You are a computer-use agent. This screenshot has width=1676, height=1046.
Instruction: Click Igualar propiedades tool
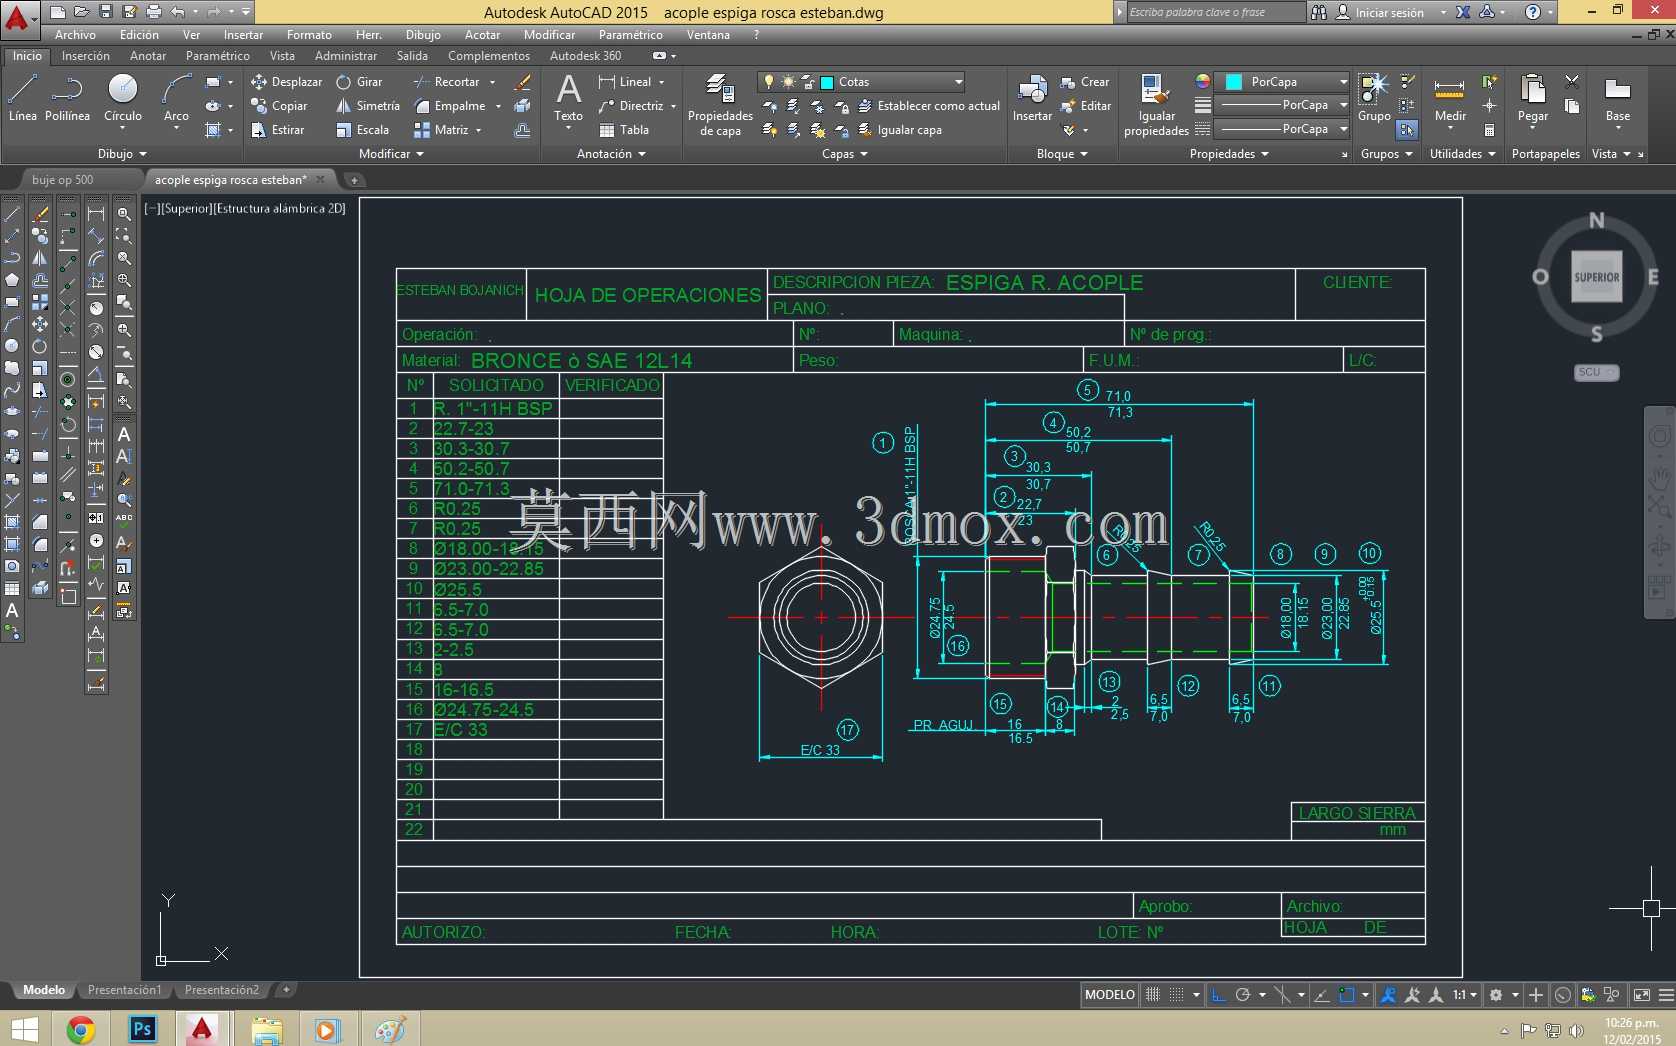[x=1156, y=104]
